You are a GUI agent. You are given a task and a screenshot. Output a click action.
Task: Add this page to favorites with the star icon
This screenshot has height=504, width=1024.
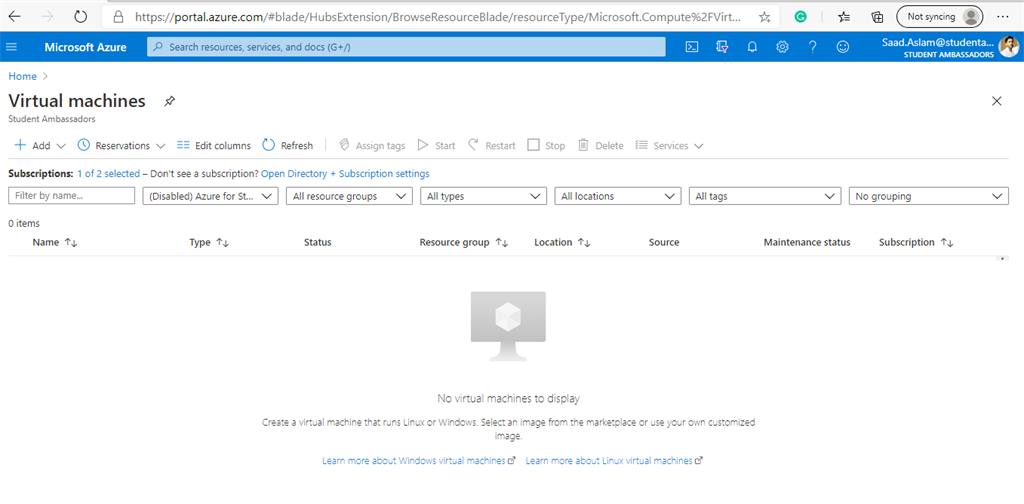764,17
